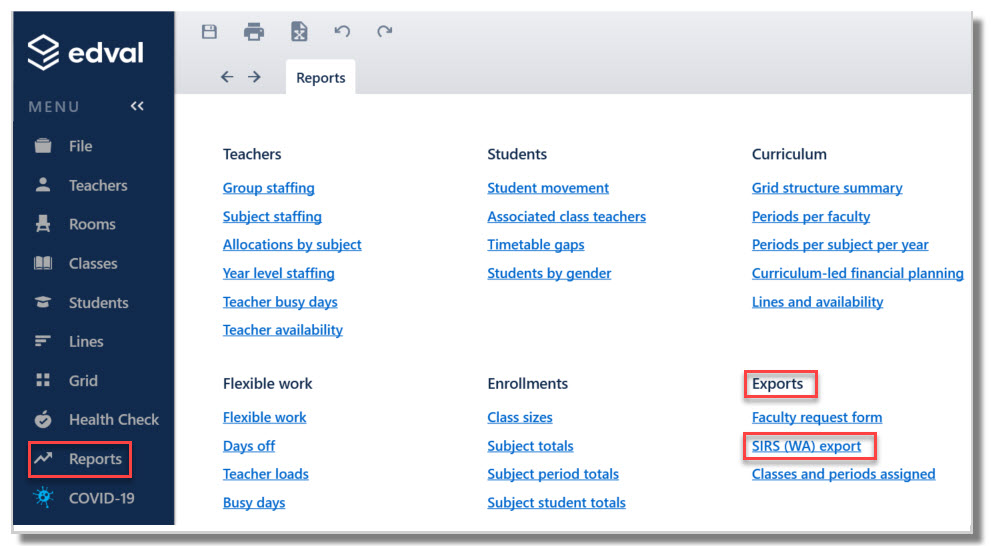
Task: Undo the last action
Action: pos(342,31)
